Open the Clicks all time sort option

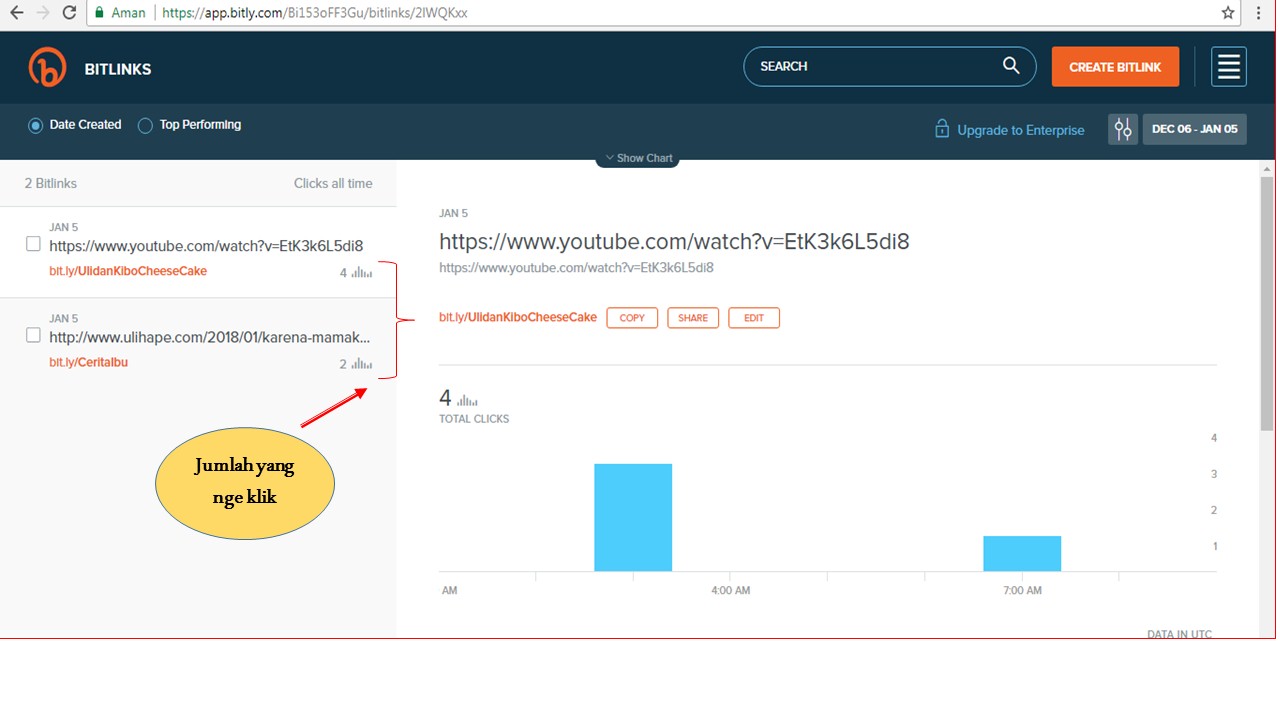click(x=334, y=183)
